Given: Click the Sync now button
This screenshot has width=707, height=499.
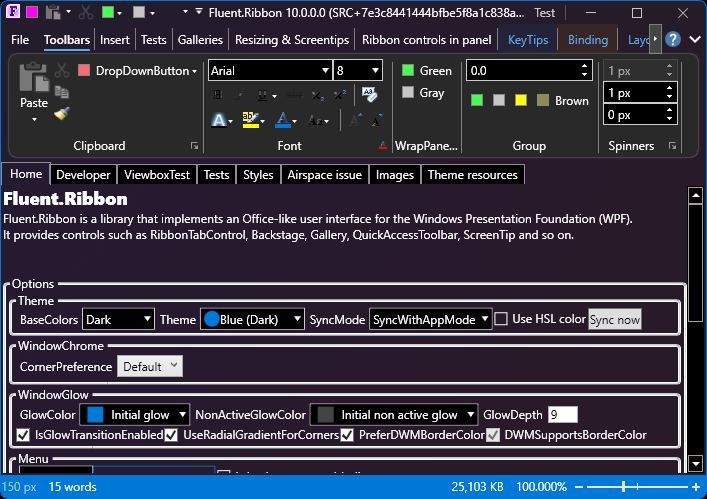Looking at the screenshot, I should (615, 320).
